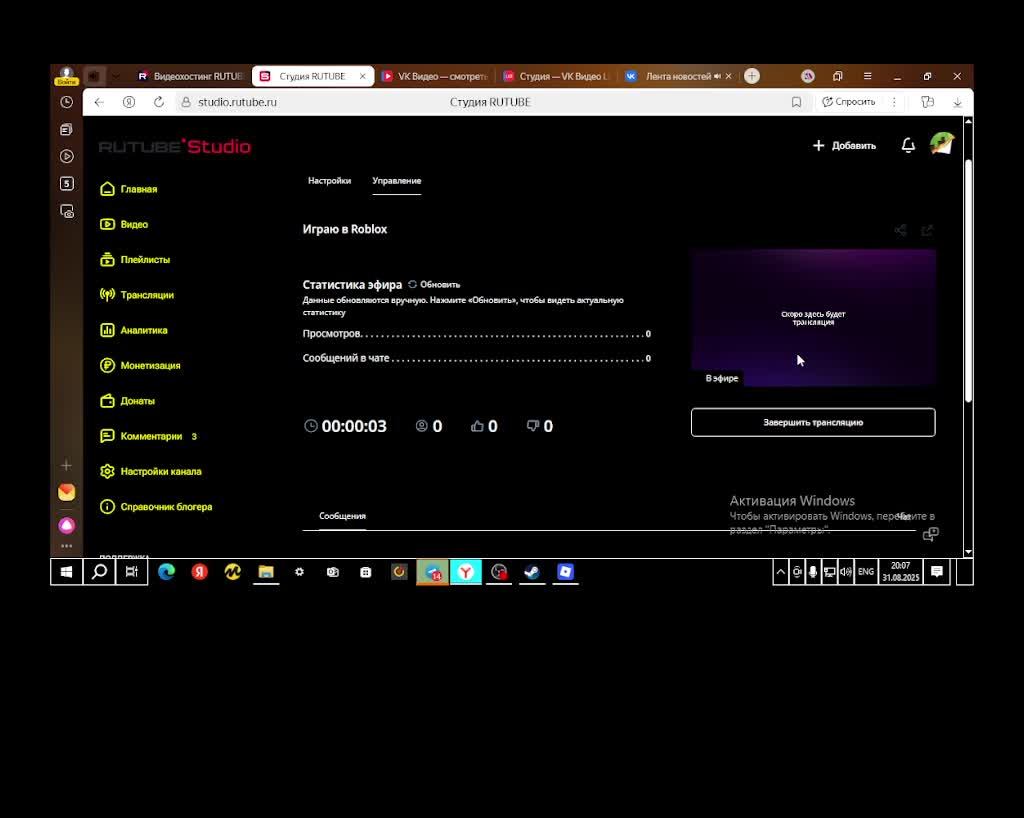Click the dislikes counter icon

[x=533, y=426]
